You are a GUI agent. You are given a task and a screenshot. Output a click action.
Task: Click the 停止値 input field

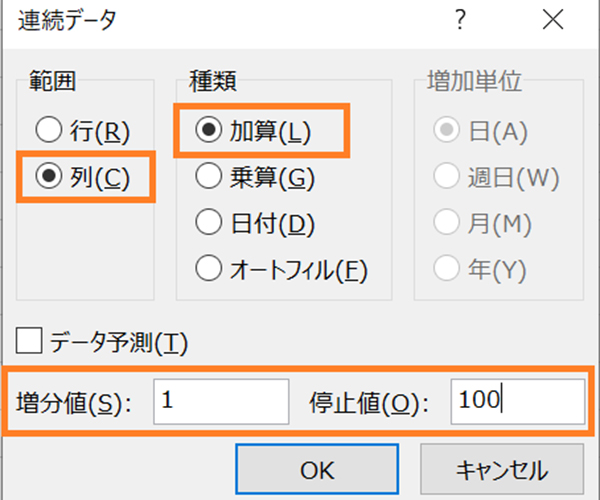517,401
